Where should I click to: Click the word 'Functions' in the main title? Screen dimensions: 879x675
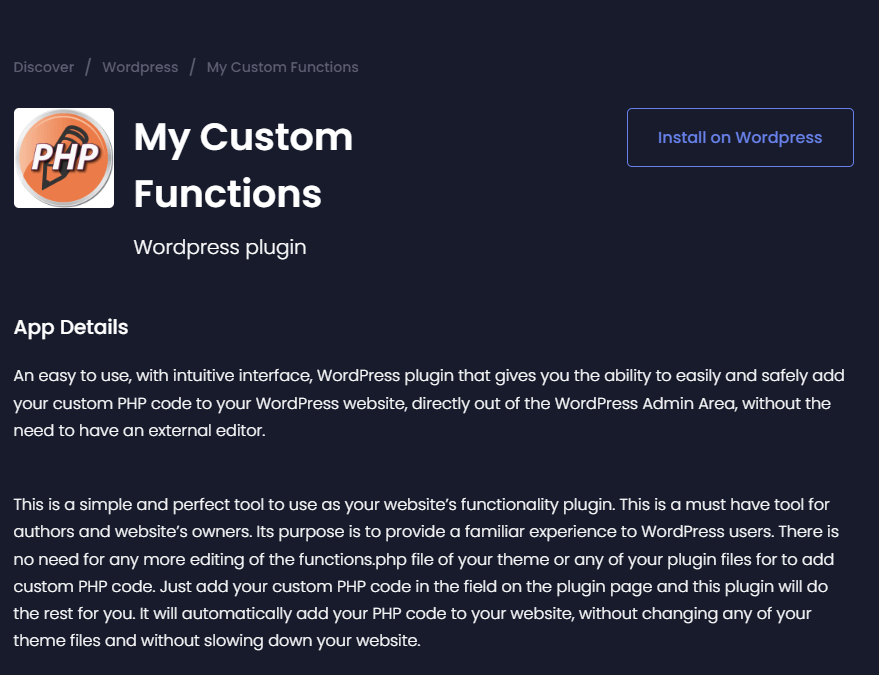[228, 193]
